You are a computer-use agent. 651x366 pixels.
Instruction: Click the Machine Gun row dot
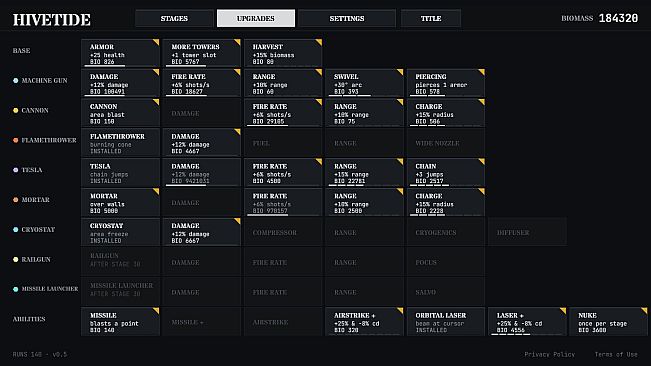tap(15, 81)
